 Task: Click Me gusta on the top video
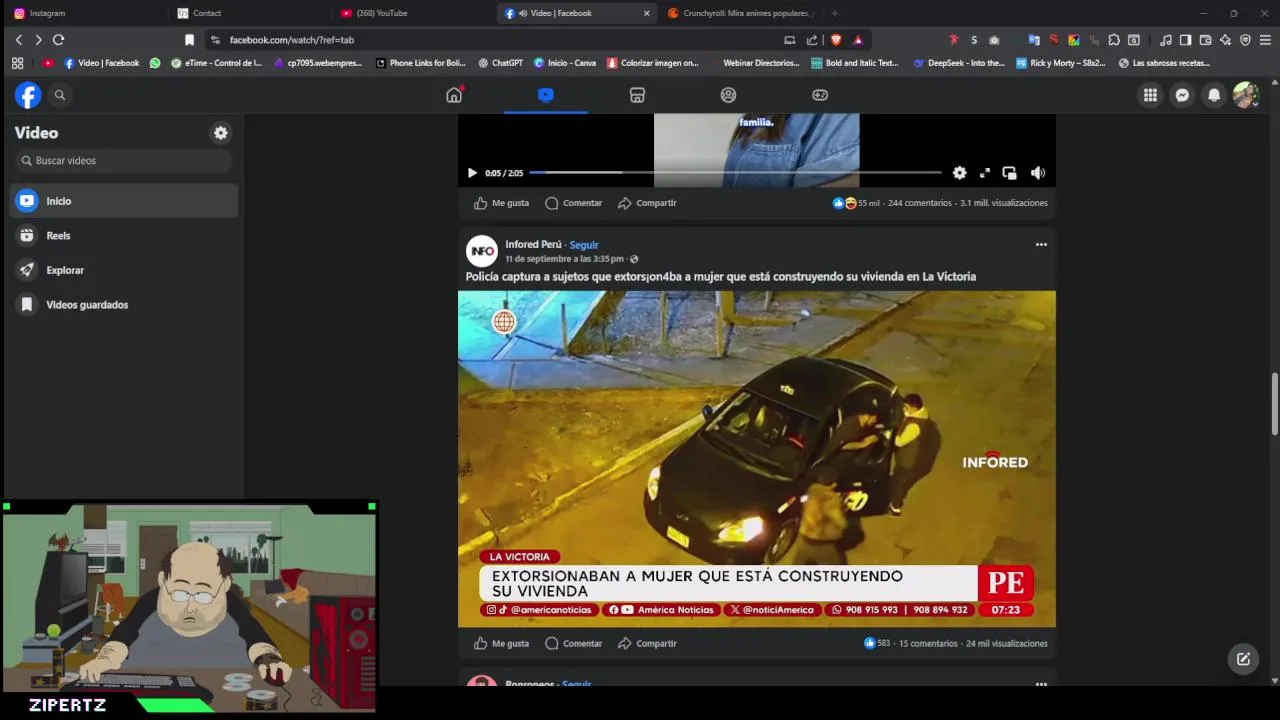click(501, 203)
